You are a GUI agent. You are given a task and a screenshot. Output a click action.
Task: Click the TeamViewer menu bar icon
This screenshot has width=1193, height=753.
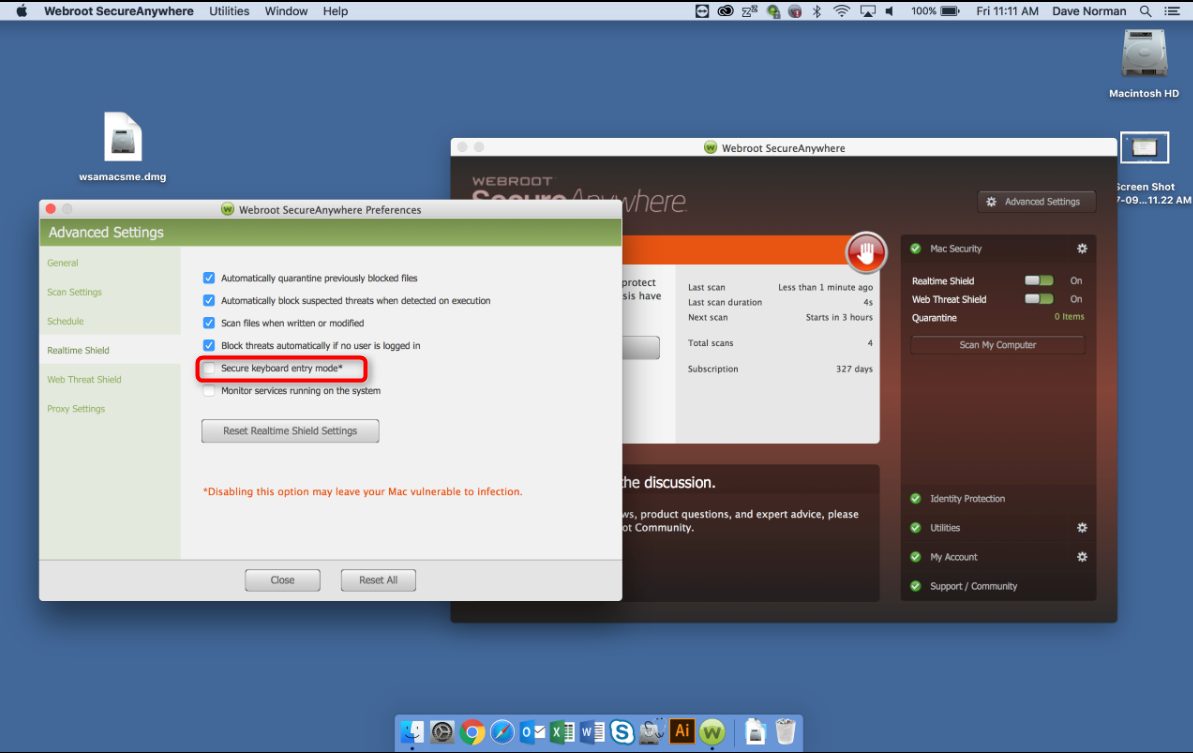pos(702,11)
